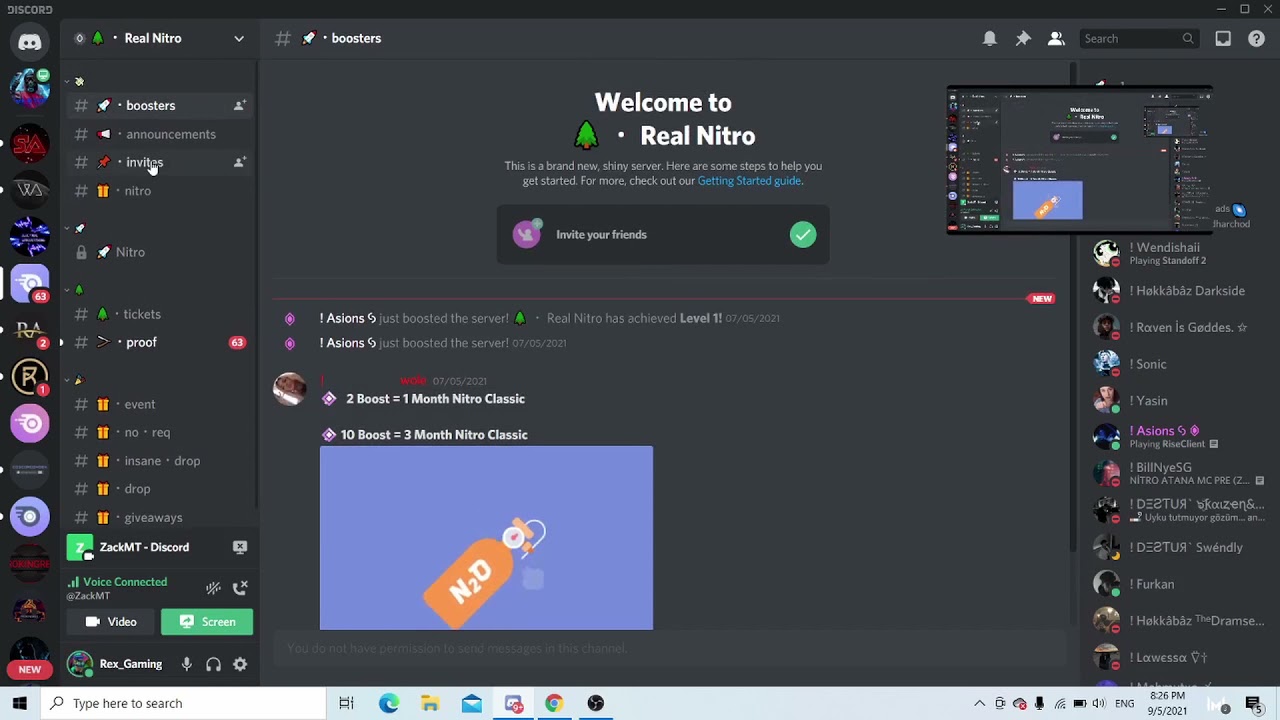Open the Getting Started guide link
This screenshot has height=720, width=1280.
click(x=749, y=181)
